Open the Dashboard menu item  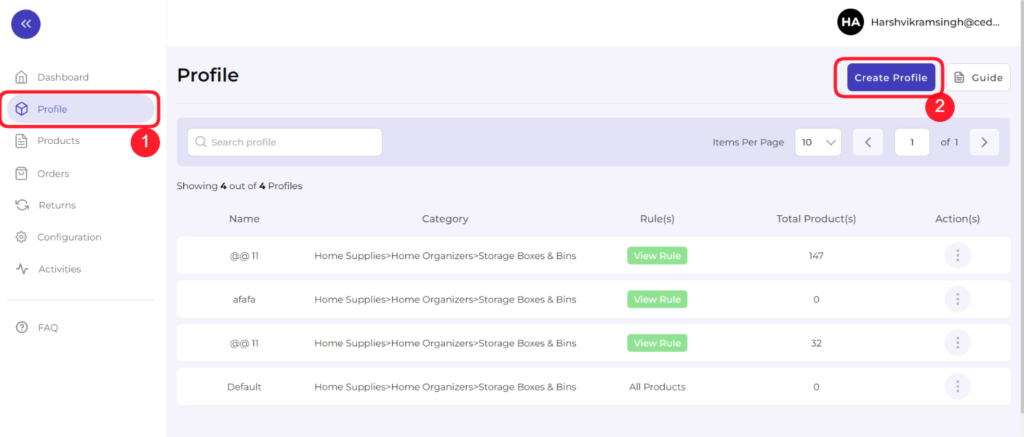point(63,77)
